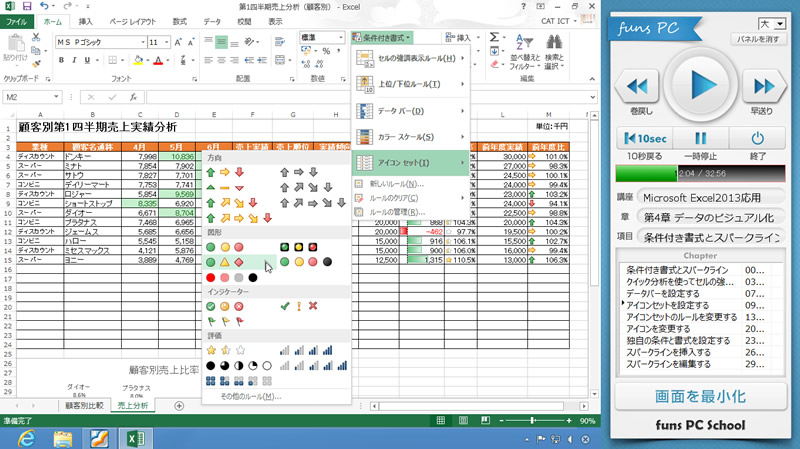Undo the last action
Viewport: 800px width, 449px height.
point(44,7)
